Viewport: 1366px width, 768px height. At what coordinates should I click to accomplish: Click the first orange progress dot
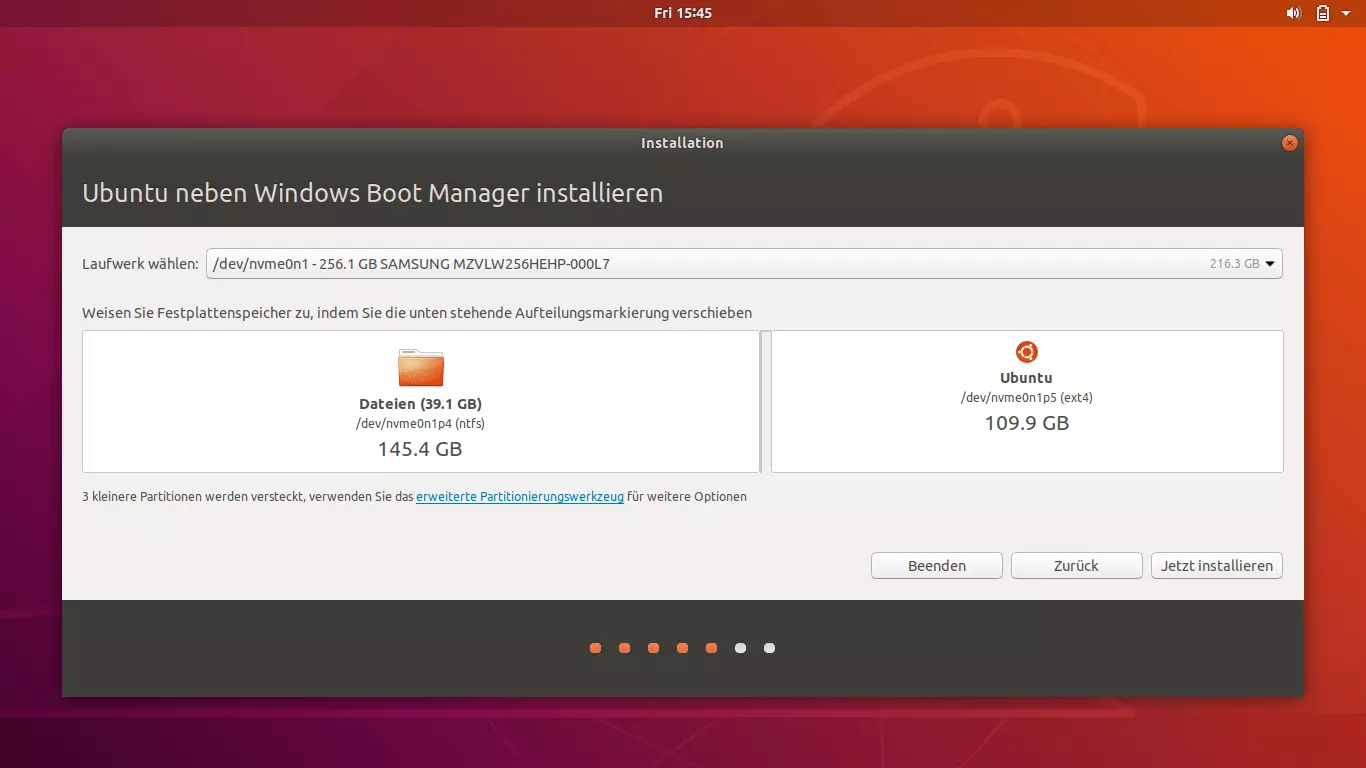pos(596,648)
